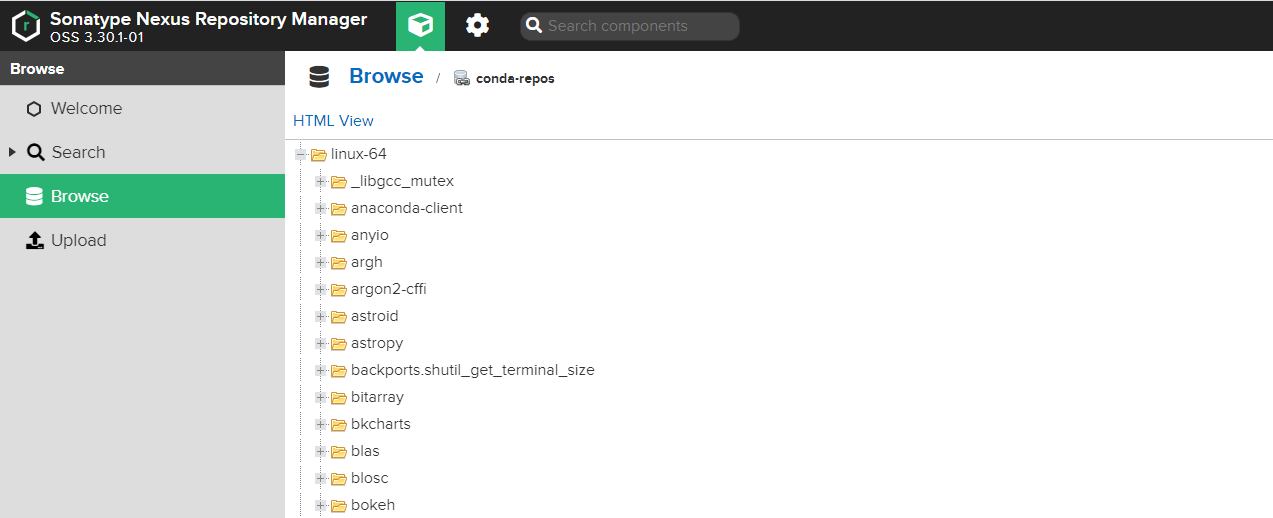Click the anaconda-client folder icon

tap(339, 208)
